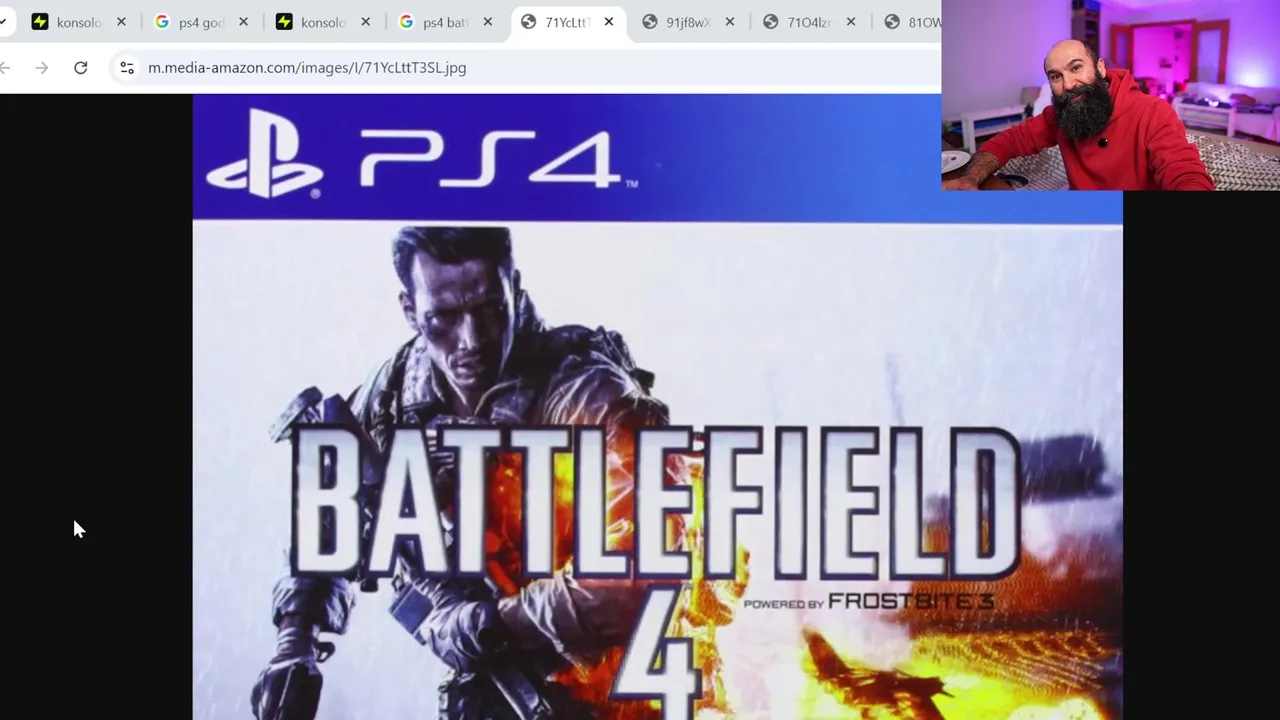Click the globe favicon on 81OW tab

[892, 22]
